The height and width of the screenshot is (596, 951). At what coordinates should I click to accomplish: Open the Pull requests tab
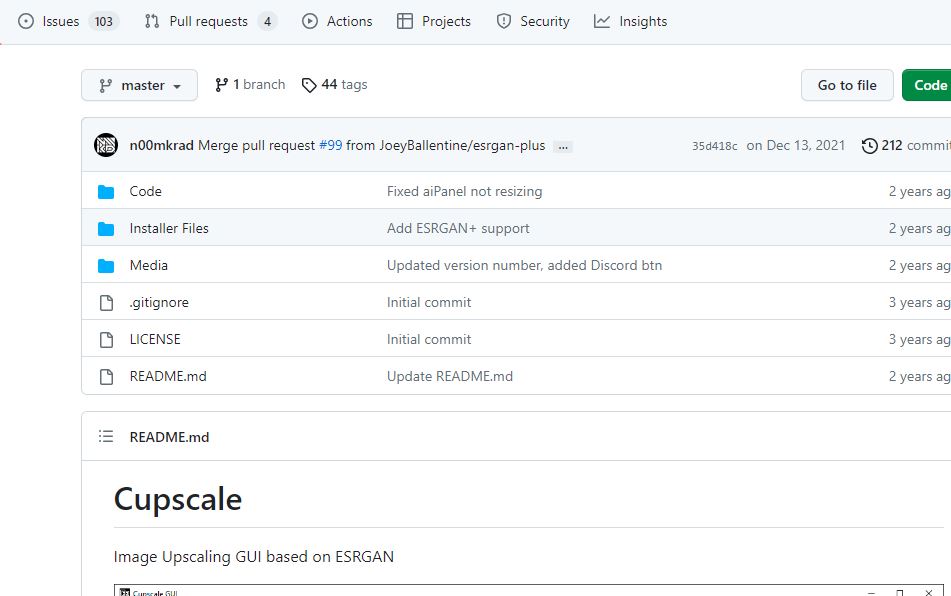click(210, 21)
